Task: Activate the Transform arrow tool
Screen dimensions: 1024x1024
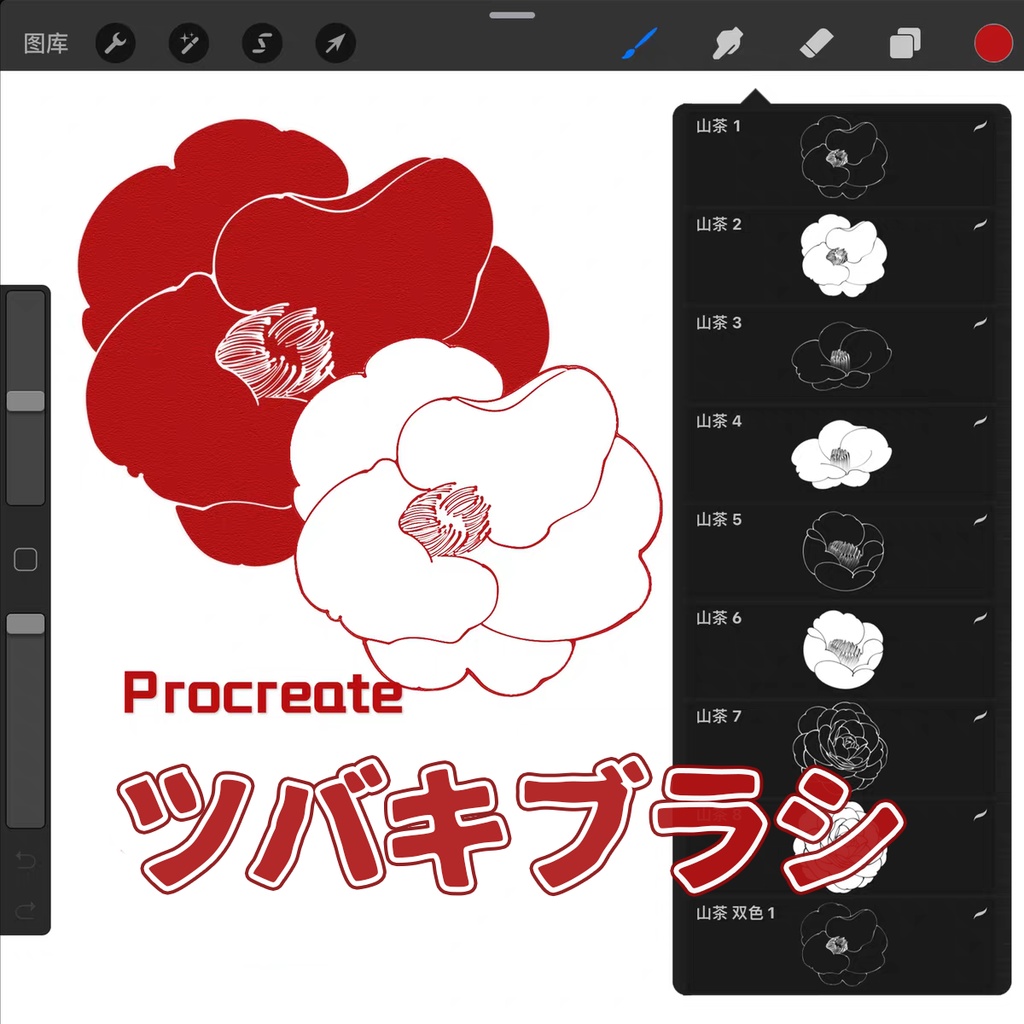Action: pyautogui.click(x=336, y=44)
